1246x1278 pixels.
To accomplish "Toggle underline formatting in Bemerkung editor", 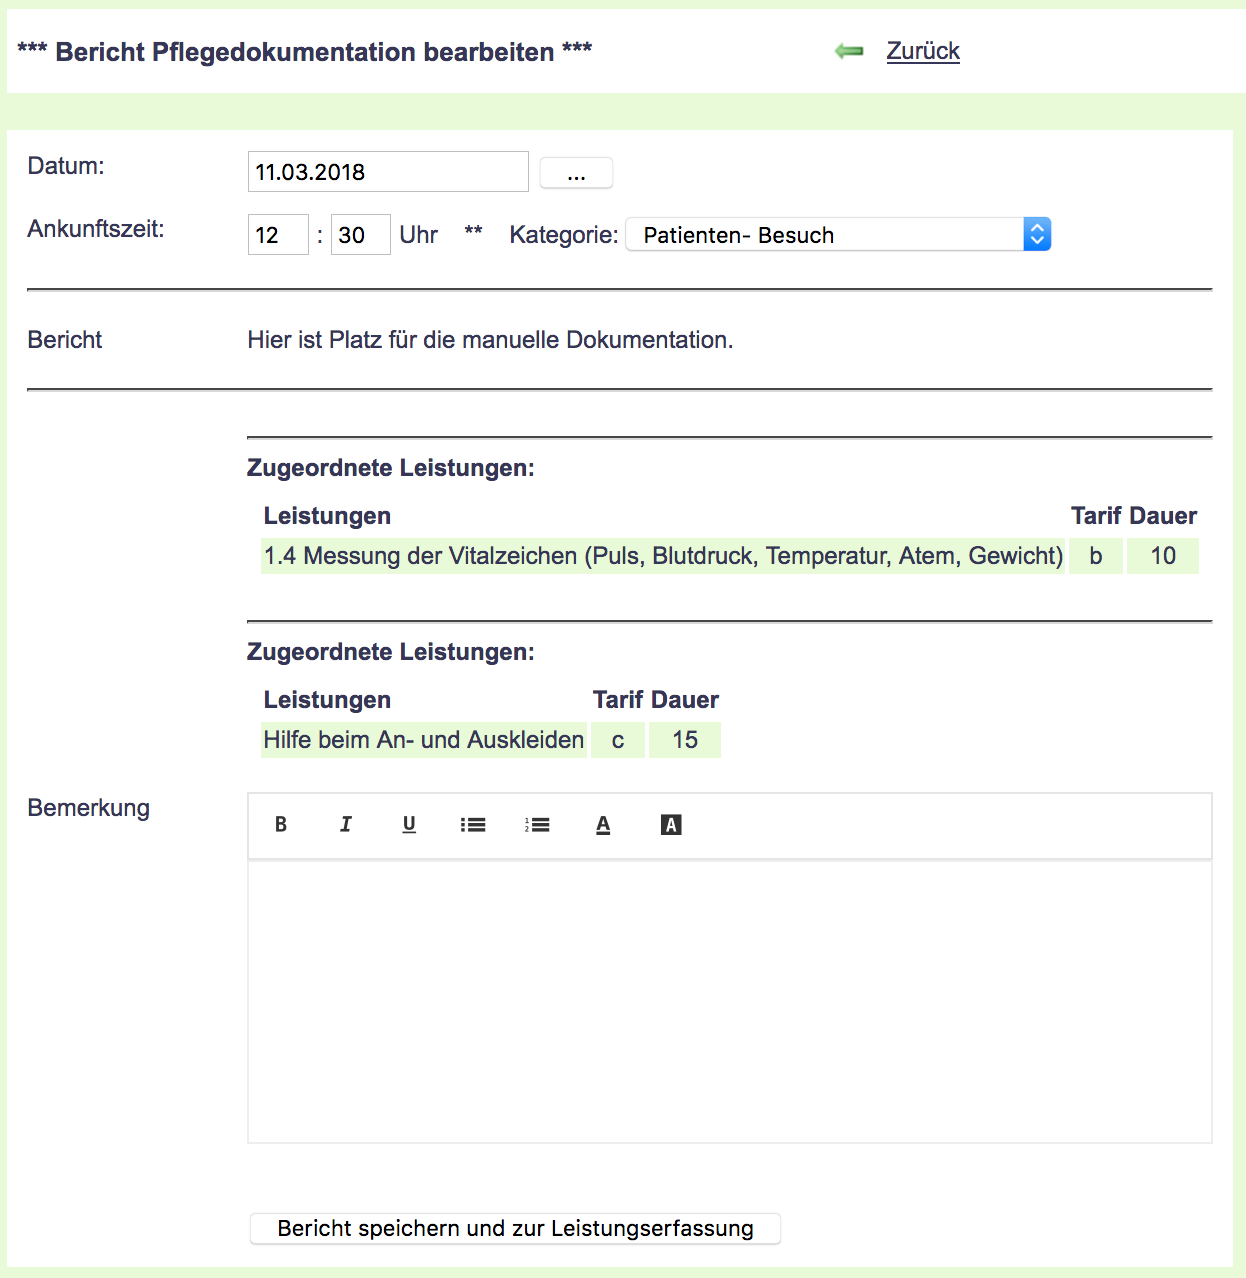I will pyautogui.click(x=409, y=825).
